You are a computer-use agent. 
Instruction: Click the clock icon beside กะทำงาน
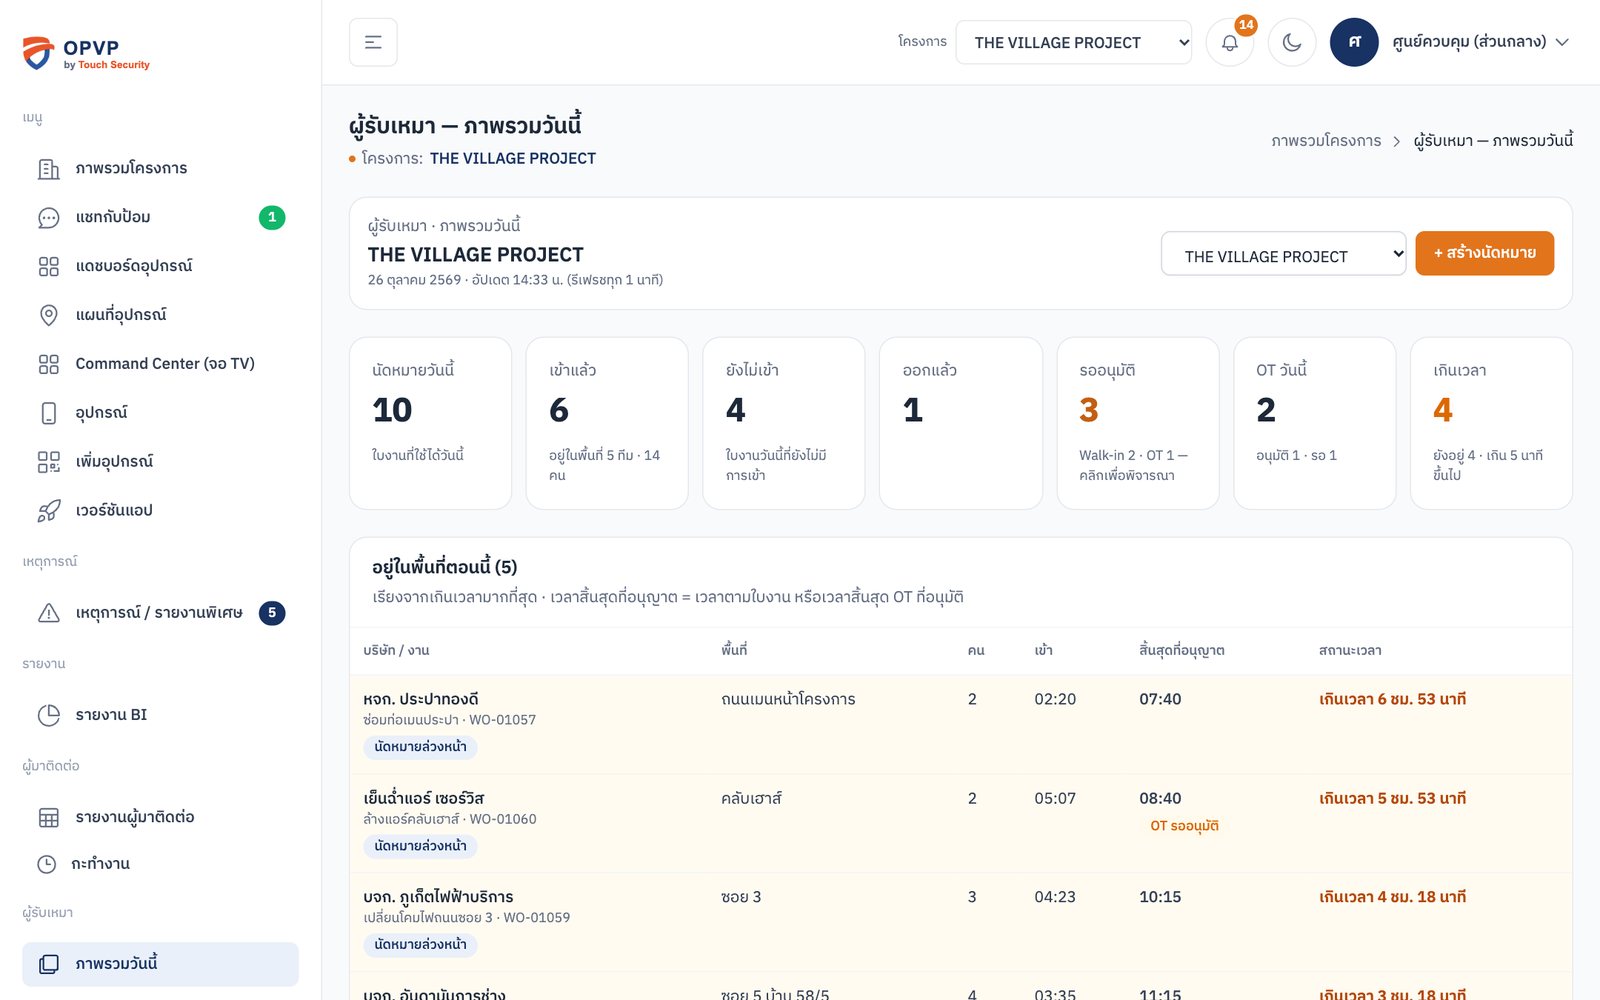pyautogui.click(x=46, y=864)
